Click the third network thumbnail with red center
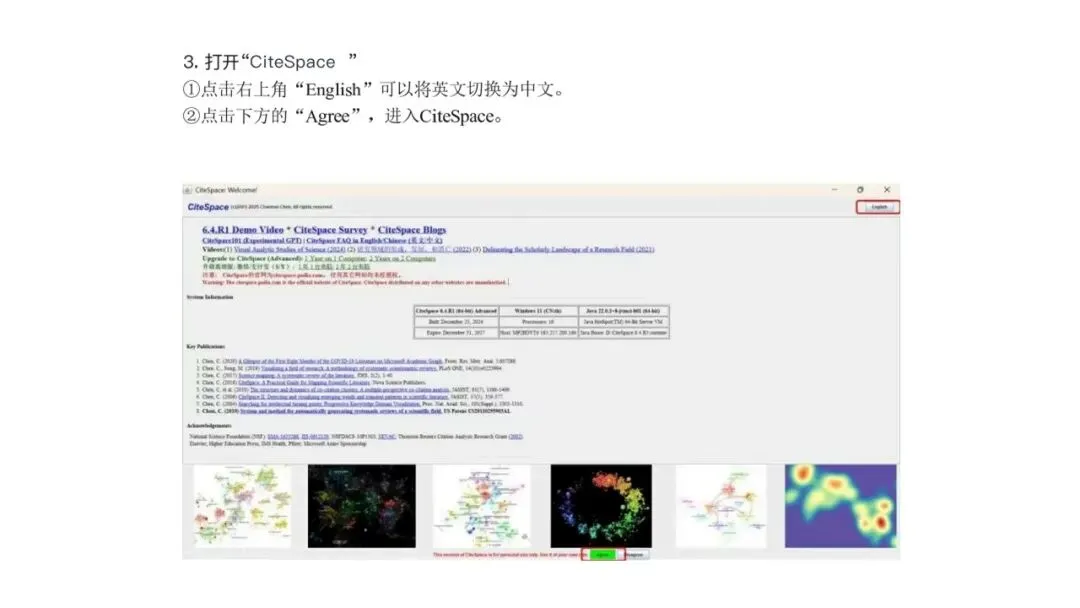1080x608 pixels. [481, 506]
